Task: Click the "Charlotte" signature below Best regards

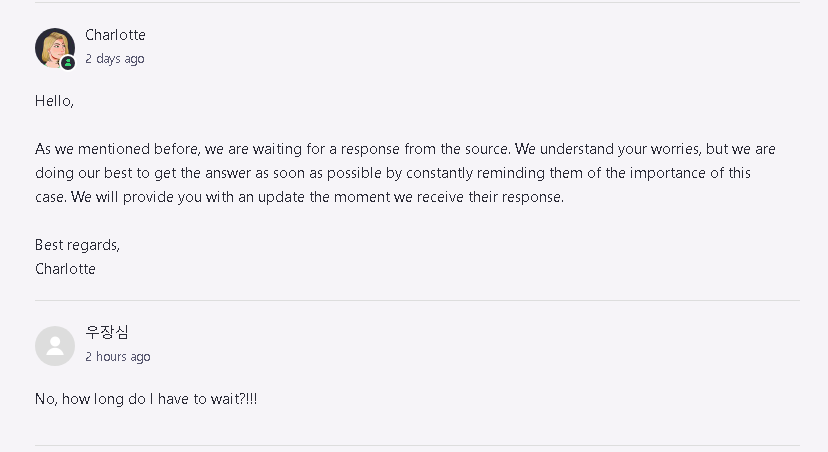Action: [x=65, y=269]
